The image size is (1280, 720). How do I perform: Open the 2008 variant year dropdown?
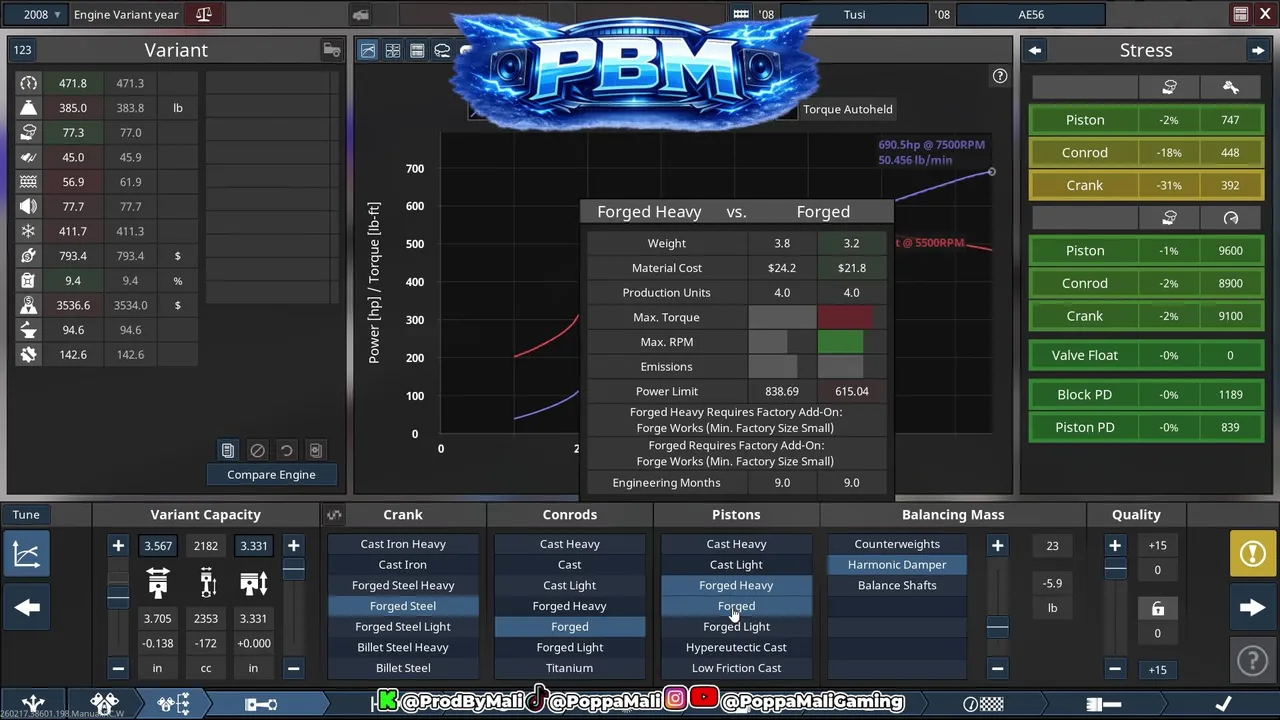[43, 14]
